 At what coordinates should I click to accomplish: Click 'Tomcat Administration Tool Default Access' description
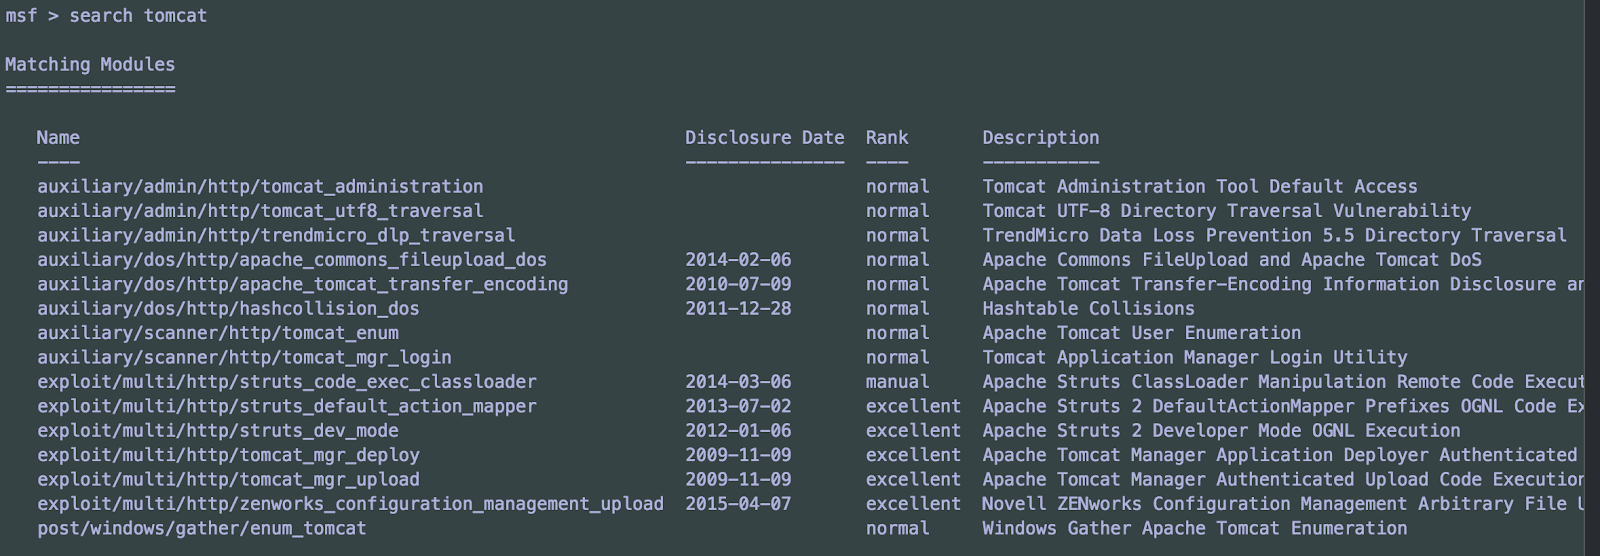[1200, 187]
